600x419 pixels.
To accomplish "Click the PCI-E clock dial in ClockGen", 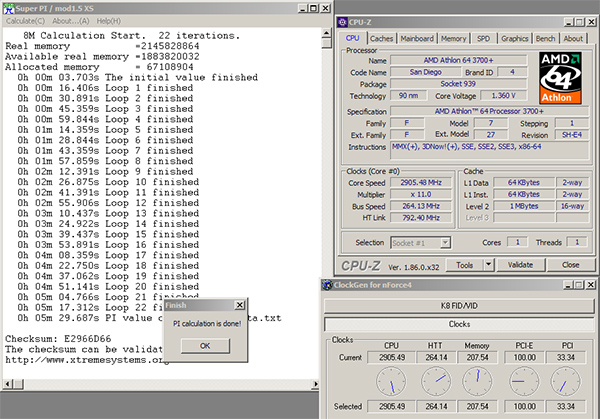I will (524, 381).
